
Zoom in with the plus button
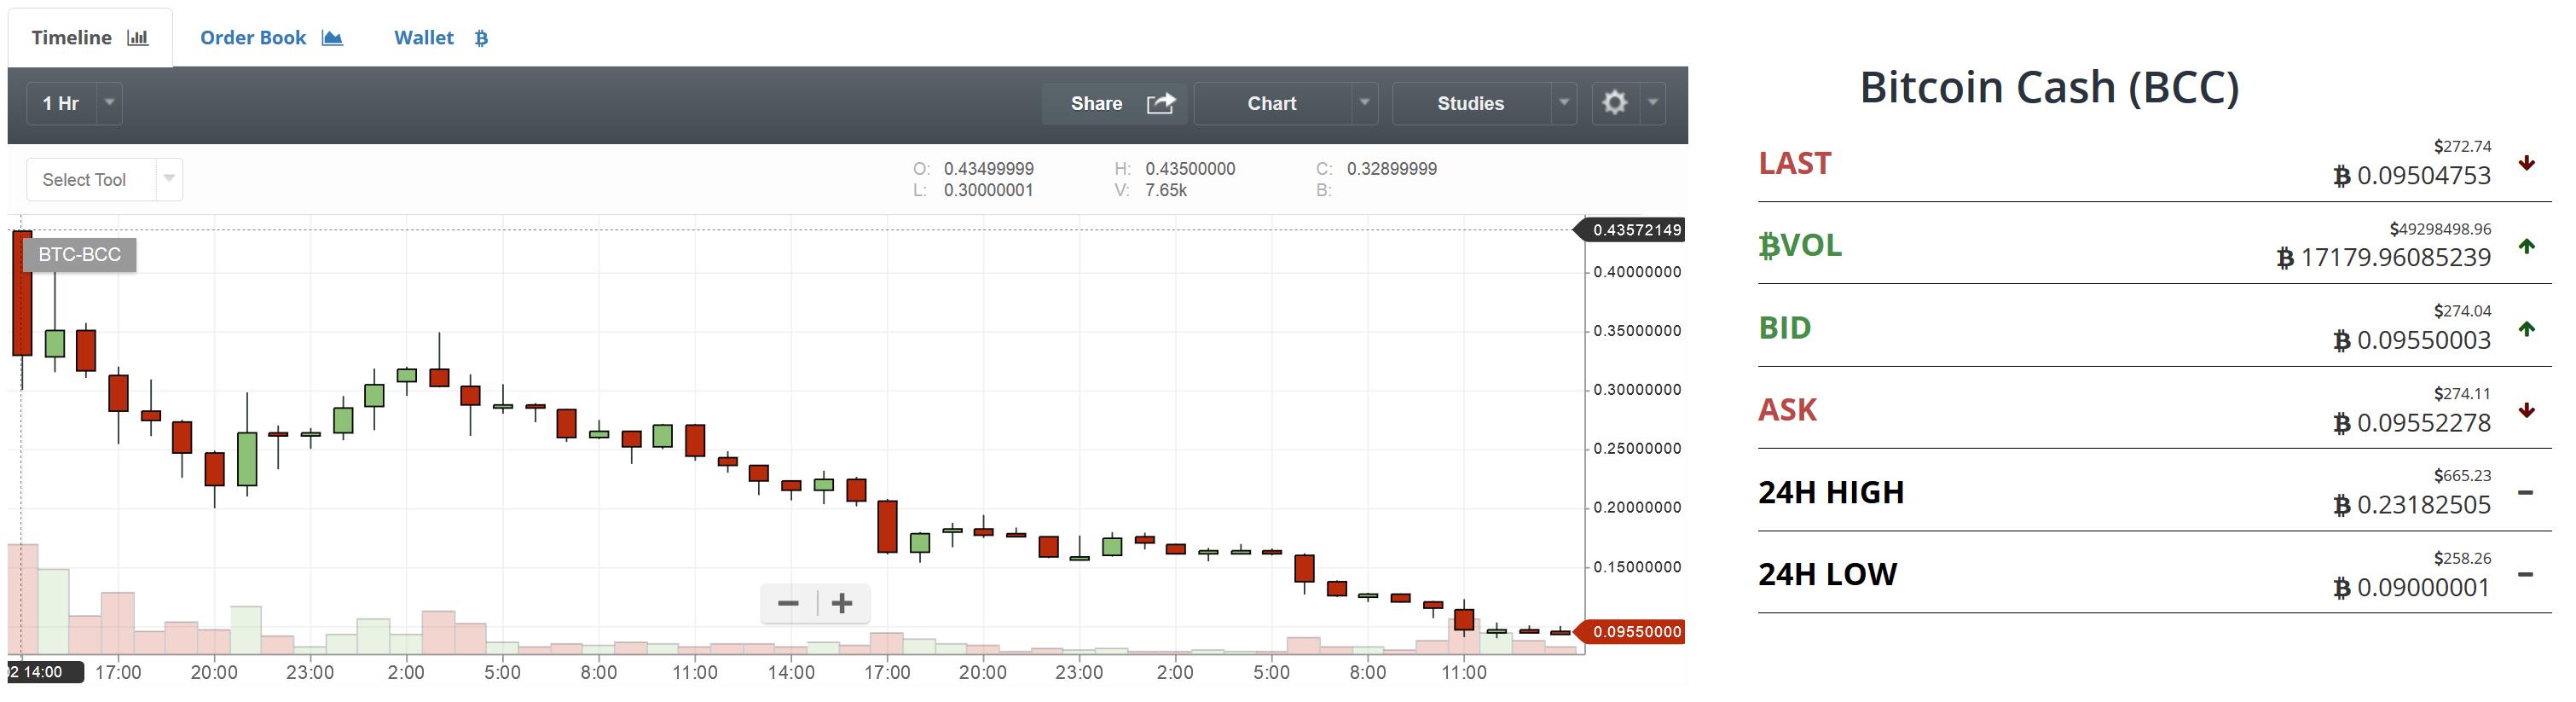point(842,603)
